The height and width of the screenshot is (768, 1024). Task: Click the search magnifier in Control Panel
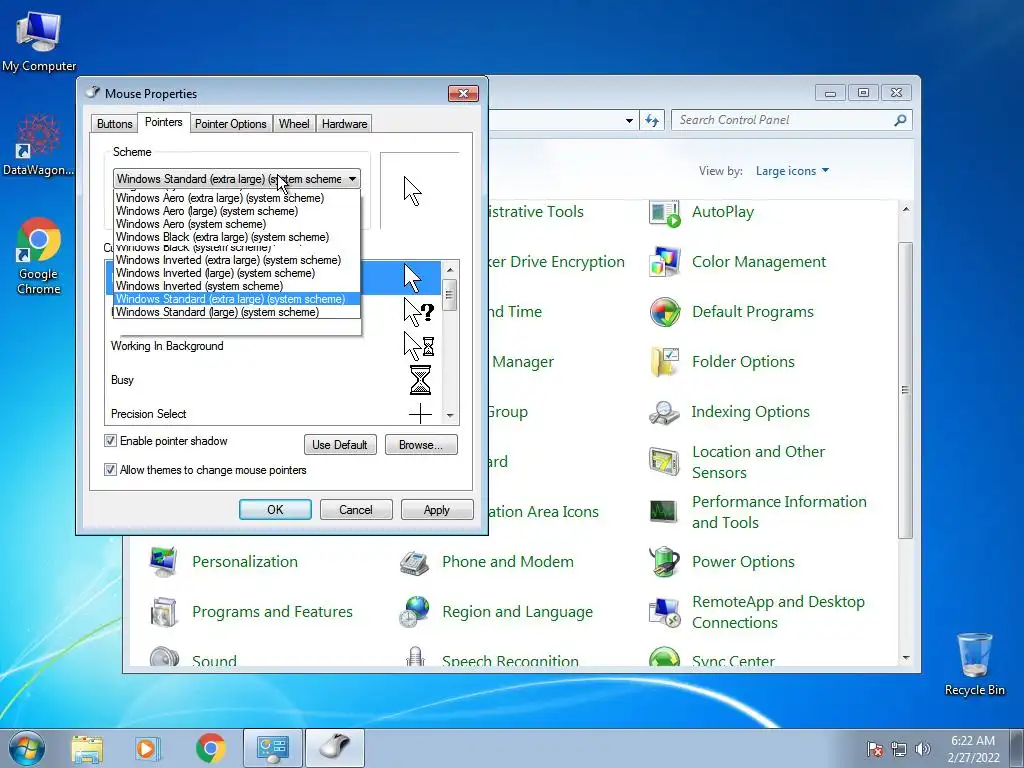click(900, 120)
